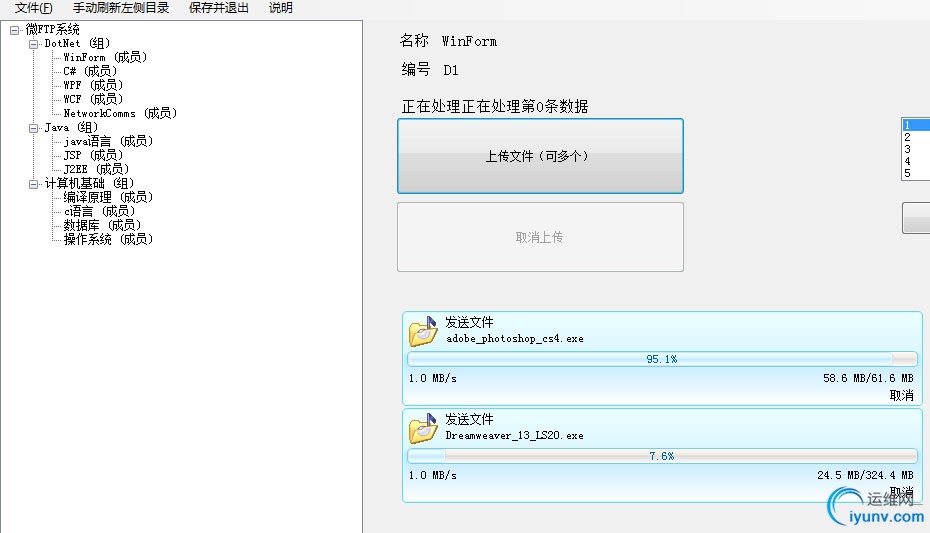Click the 上传文件（可多个）button
Image resolution: width=930 pixels, height=533 pixels.
tap(540, 156)
